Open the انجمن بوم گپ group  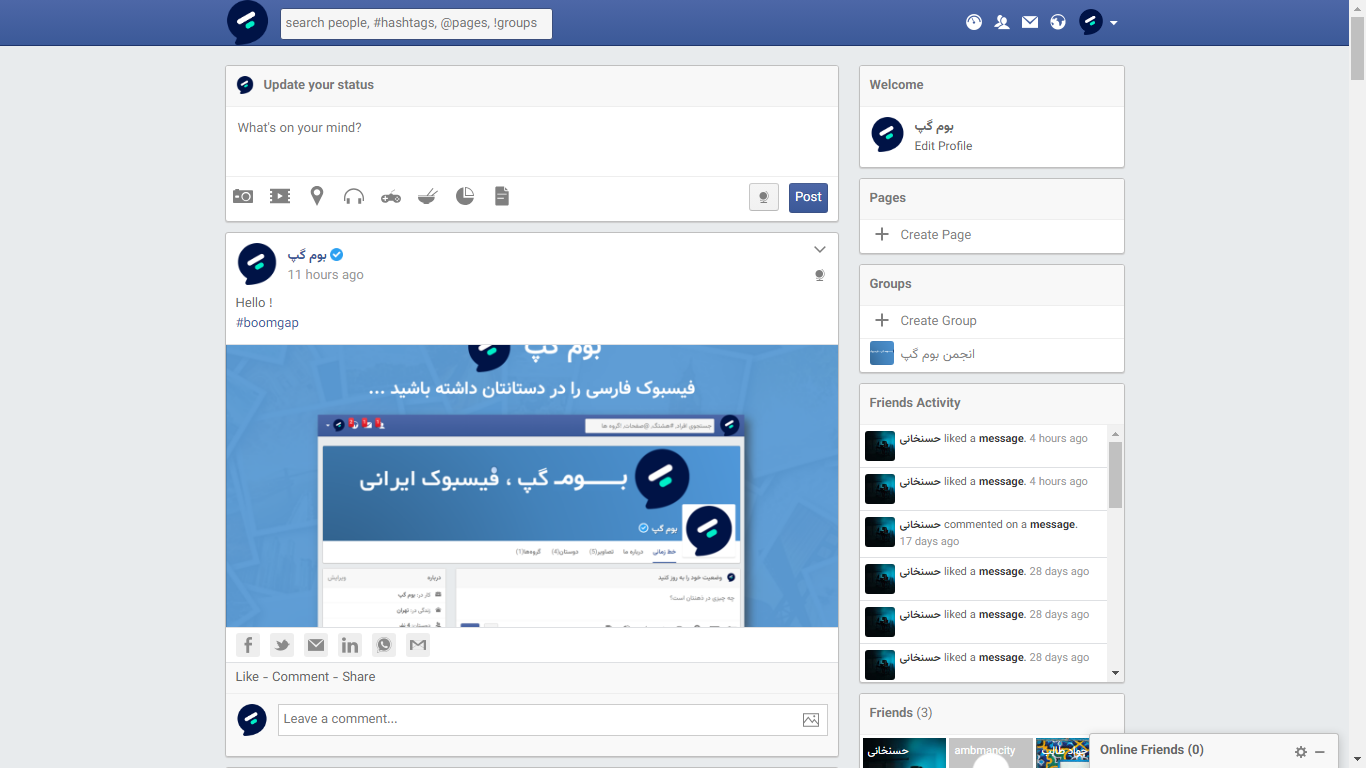point(937,354)
